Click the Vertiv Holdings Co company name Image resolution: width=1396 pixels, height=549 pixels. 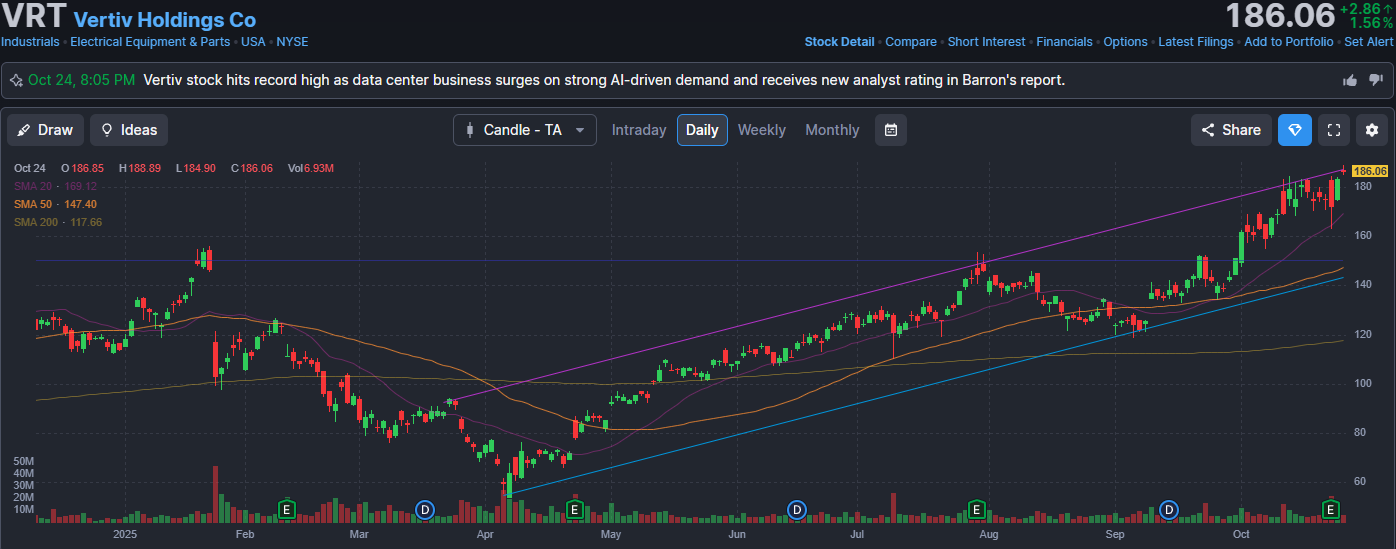click(165, 20)
